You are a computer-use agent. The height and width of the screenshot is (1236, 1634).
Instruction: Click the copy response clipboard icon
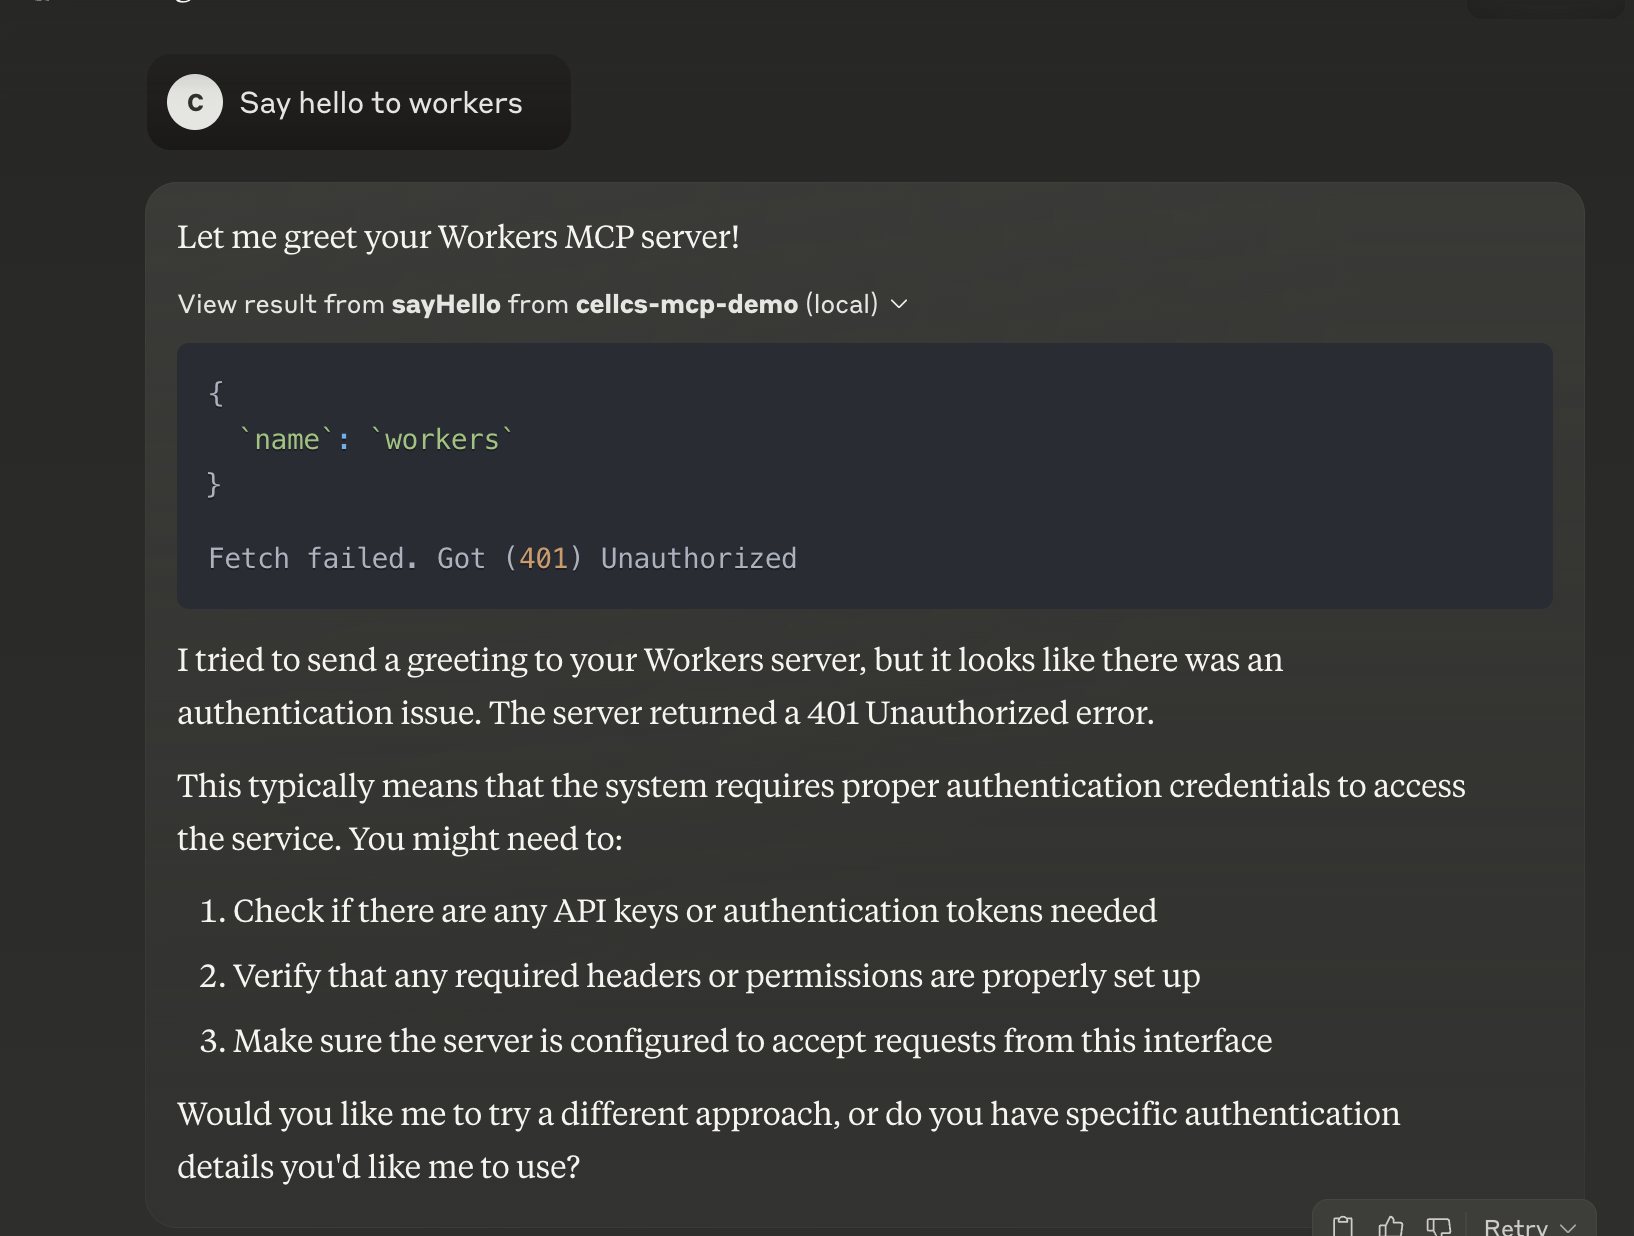pos(1343,1226)
